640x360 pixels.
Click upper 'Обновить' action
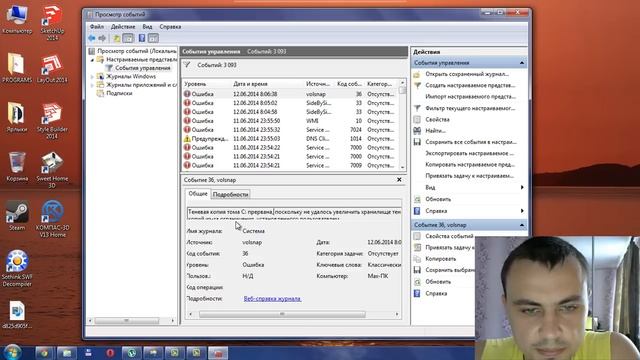[x=438, y=199]
